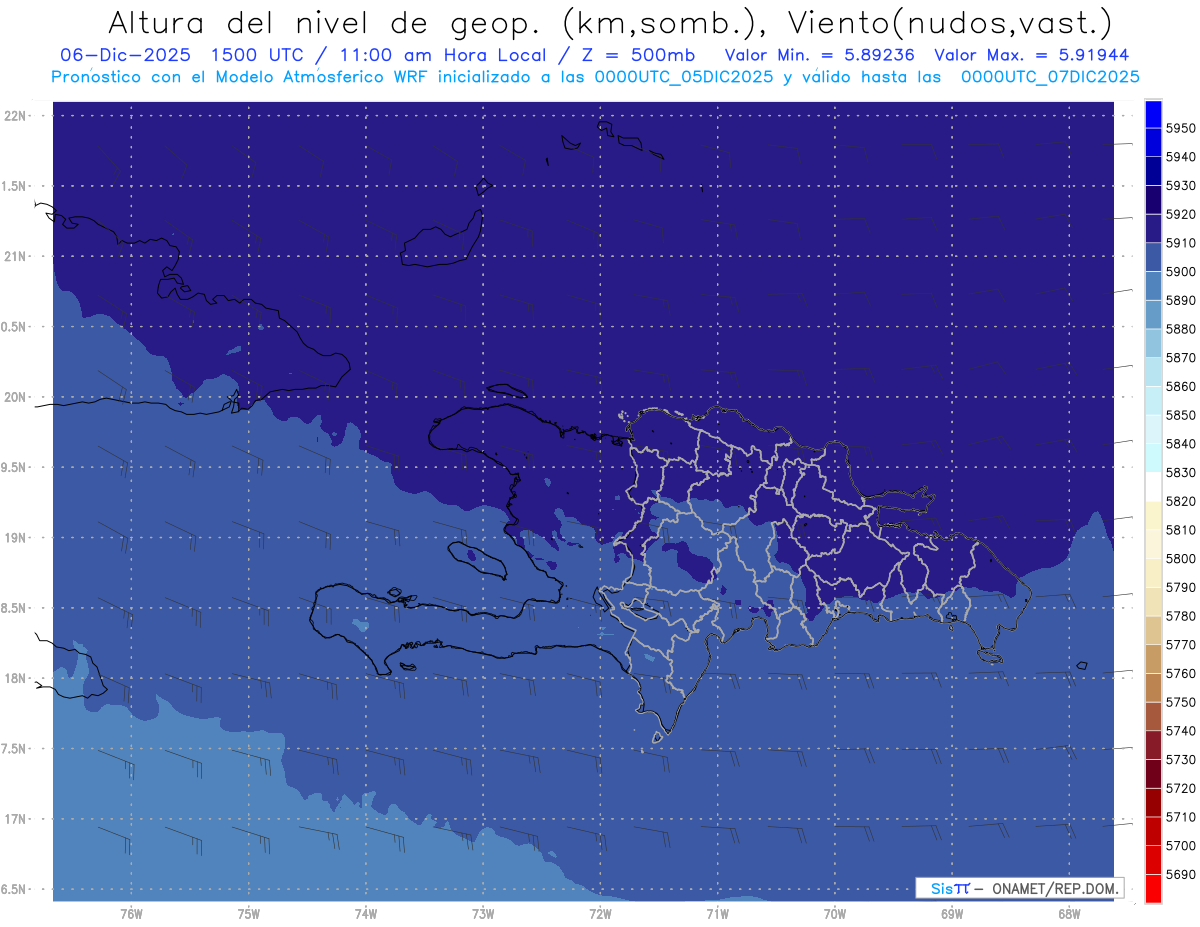This screenshot has width=1200, height=927.
Task: Click the '5870' colorbar label
Action: pyautogui.click(x=1181, y=357)
